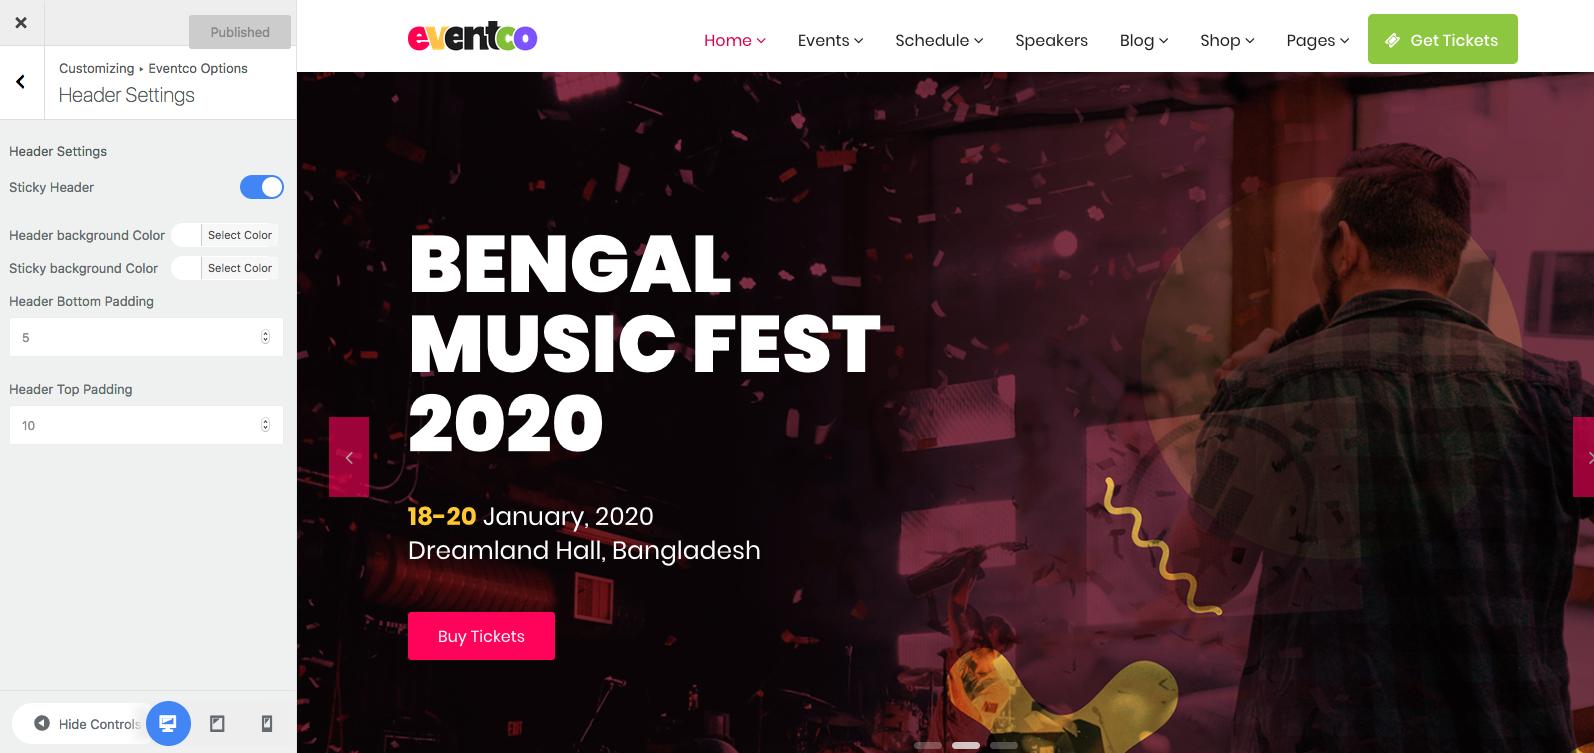Expand the Home menu dropdown
Viewport: 1594px width, 753px height.
coord(735,40)
